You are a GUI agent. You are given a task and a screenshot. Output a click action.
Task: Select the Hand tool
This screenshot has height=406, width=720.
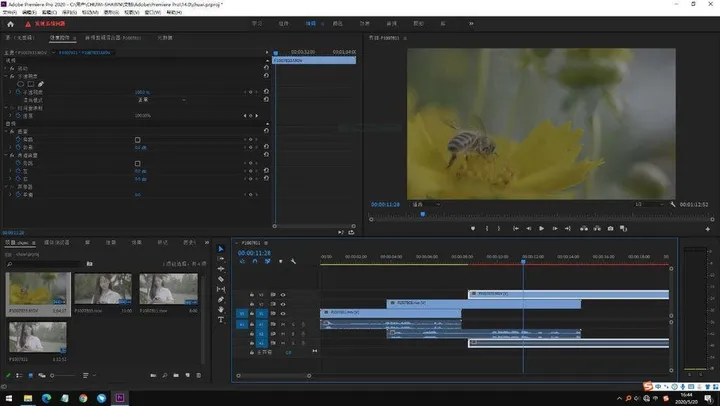pyautogui.click(x=222, y=309)
